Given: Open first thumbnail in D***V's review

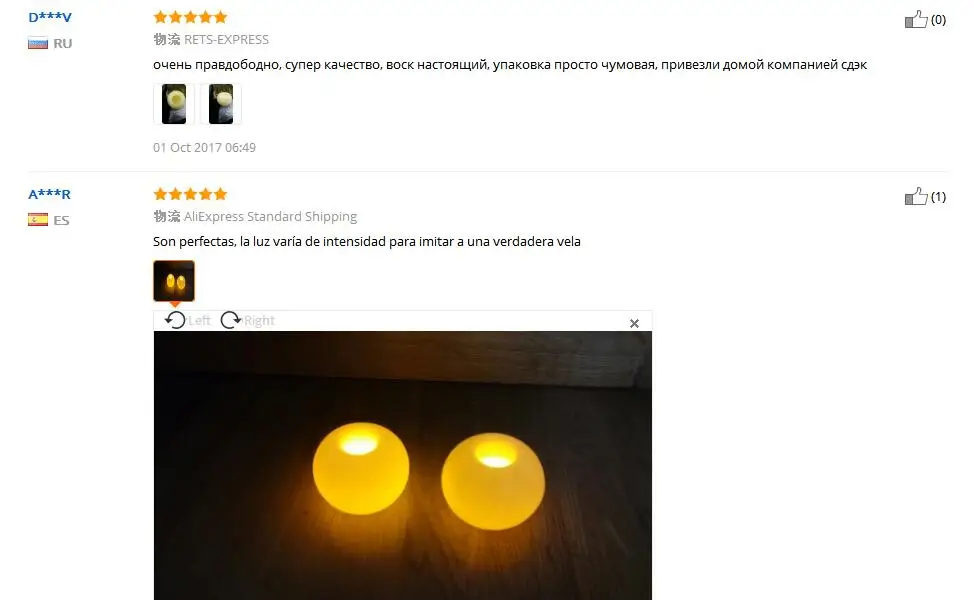Looking at the screenshot, I should coord(174,104).
